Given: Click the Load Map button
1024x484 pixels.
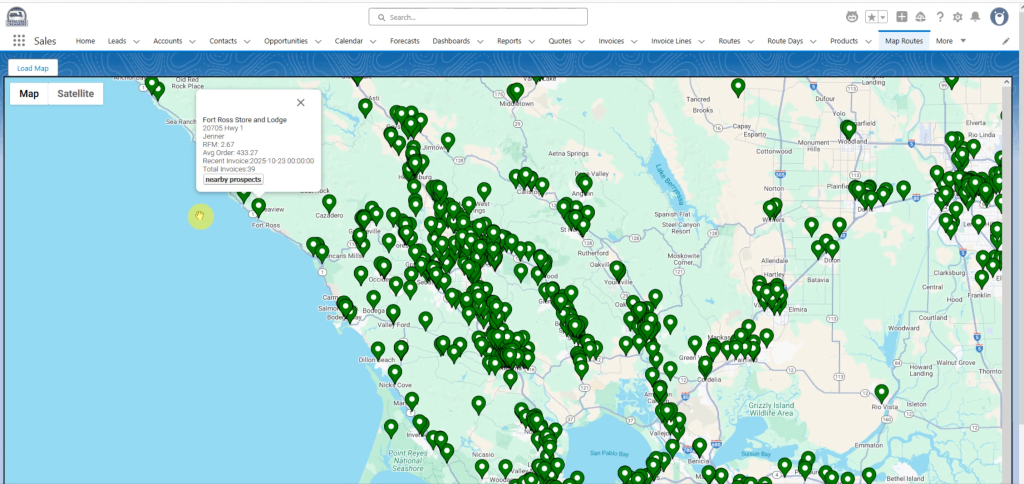Looking at the screenshot, I should (x=33, y=68).
